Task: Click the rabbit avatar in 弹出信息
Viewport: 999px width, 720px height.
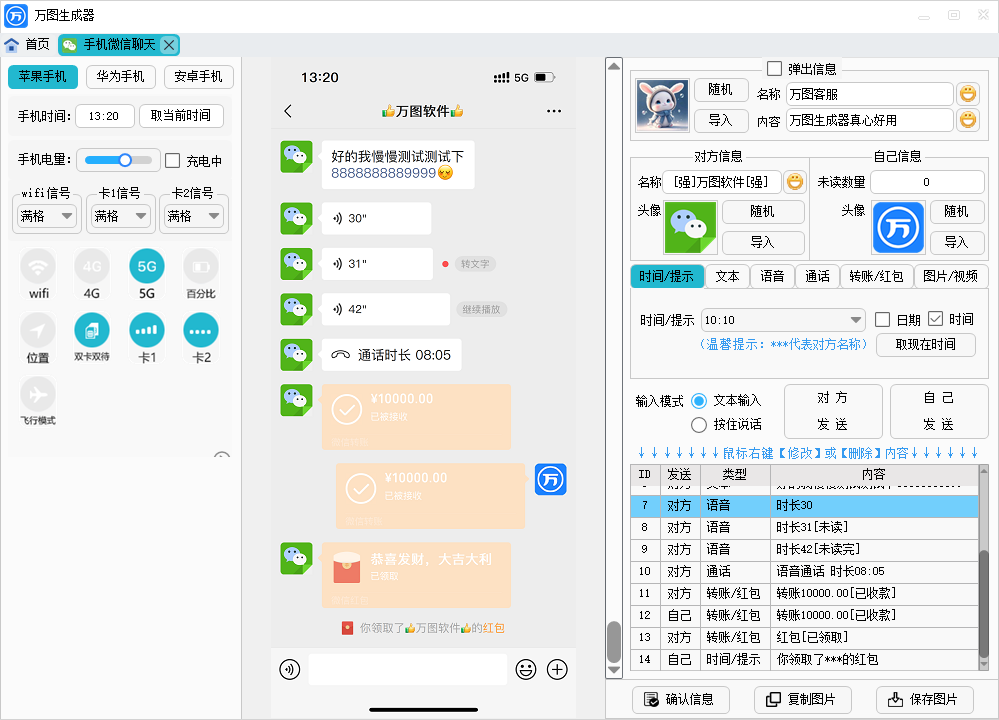Action: (x=662, y=105)
